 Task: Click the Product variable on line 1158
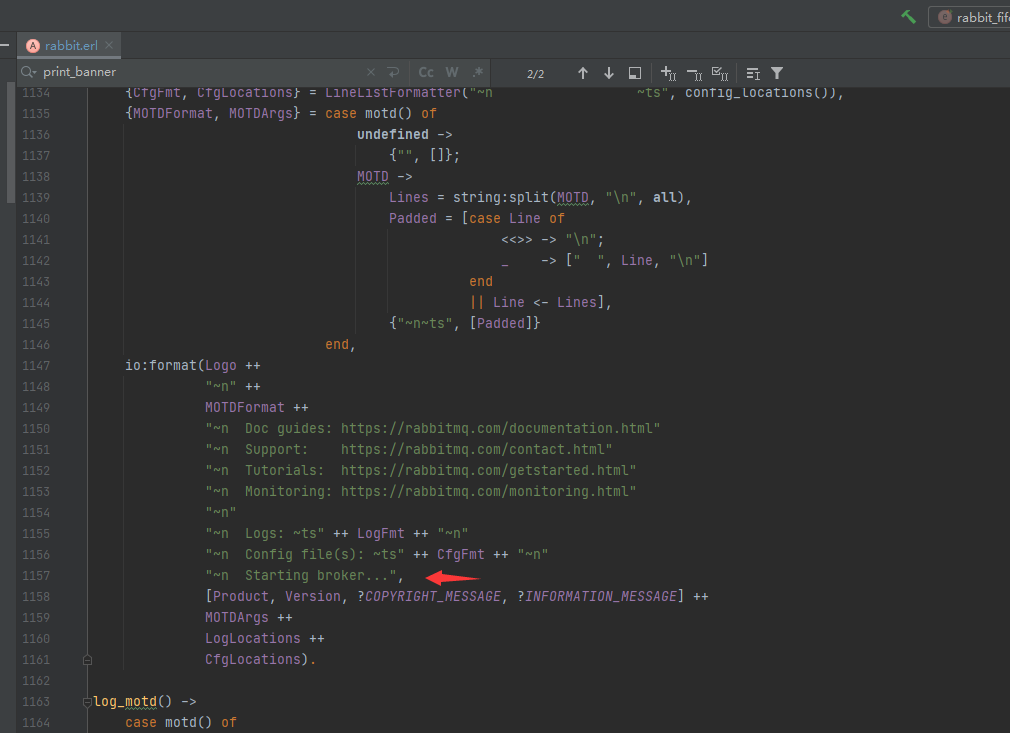click(x=241, y=596)
